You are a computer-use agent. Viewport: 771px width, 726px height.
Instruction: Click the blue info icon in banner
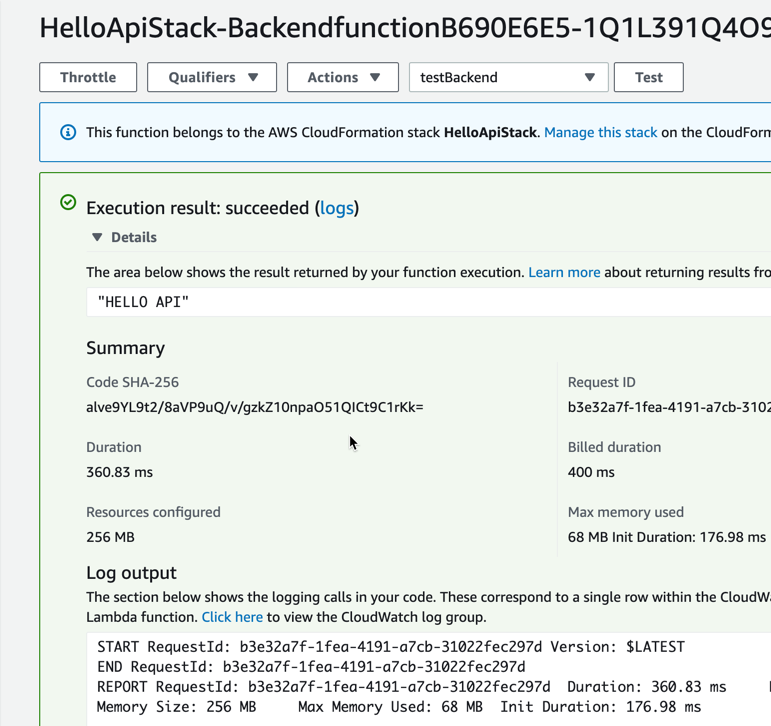tap(68, 132)
